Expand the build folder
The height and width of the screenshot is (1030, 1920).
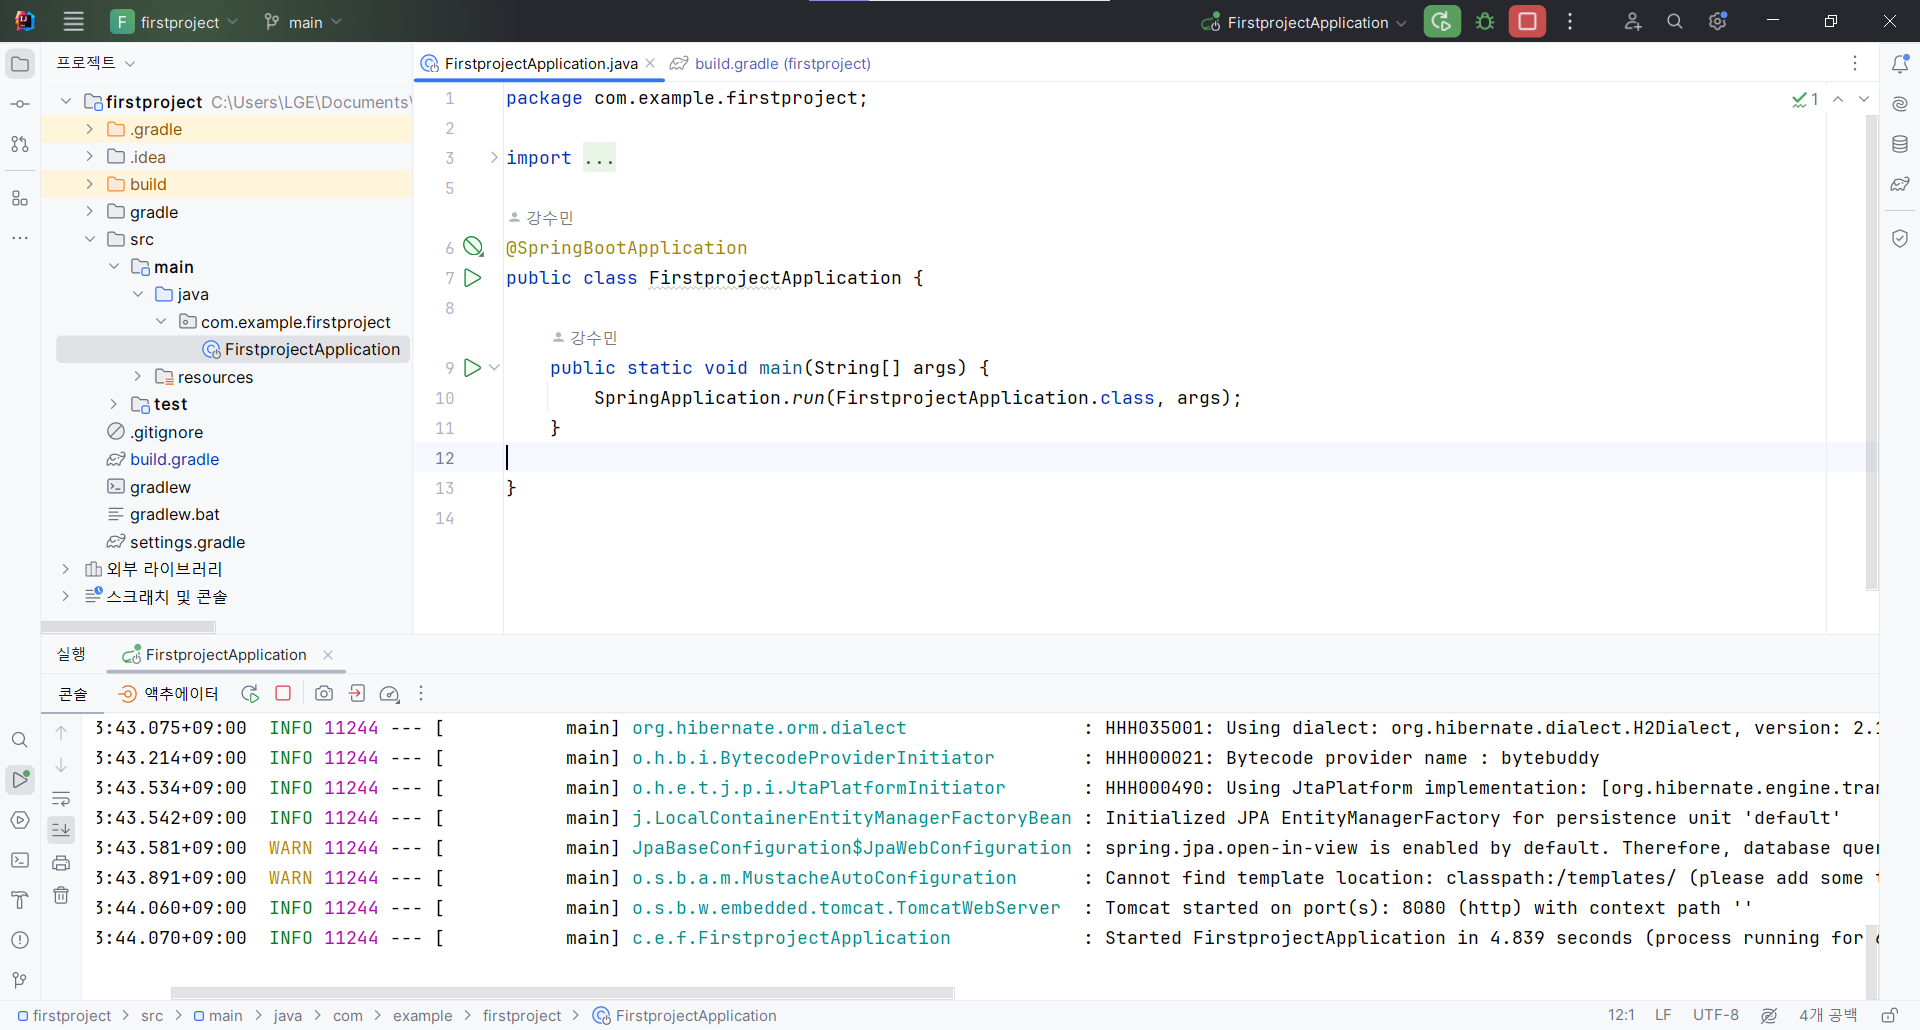(x=89, y=184)
